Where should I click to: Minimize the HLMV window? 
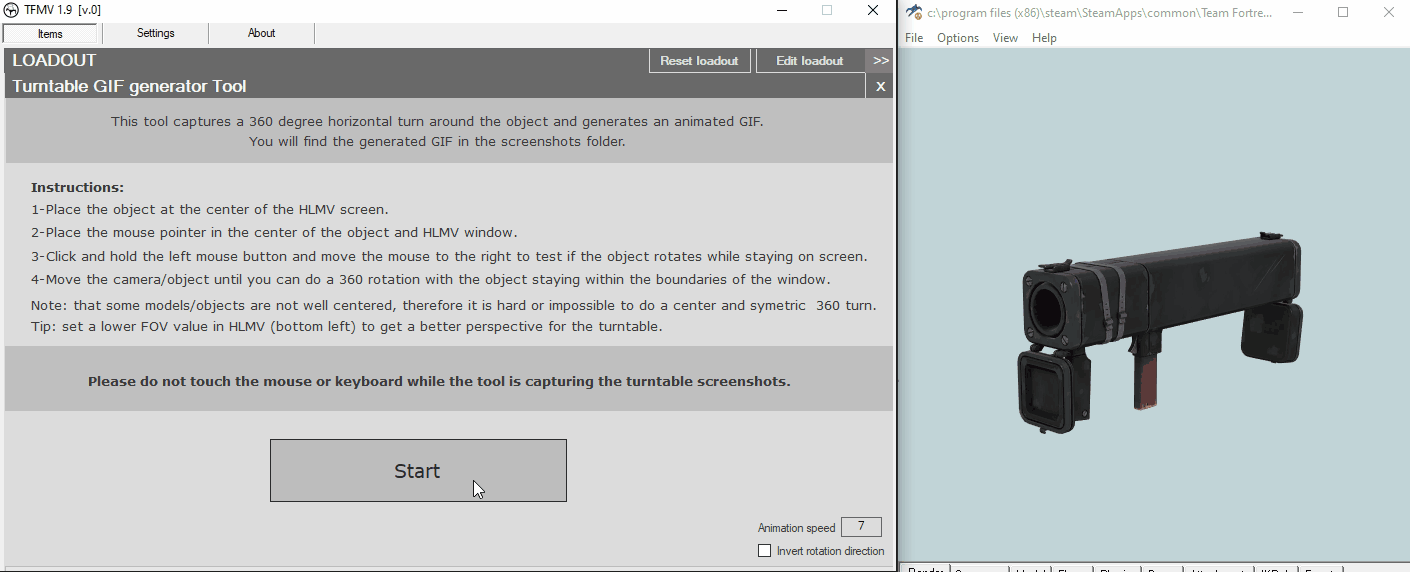[1297, 12]
